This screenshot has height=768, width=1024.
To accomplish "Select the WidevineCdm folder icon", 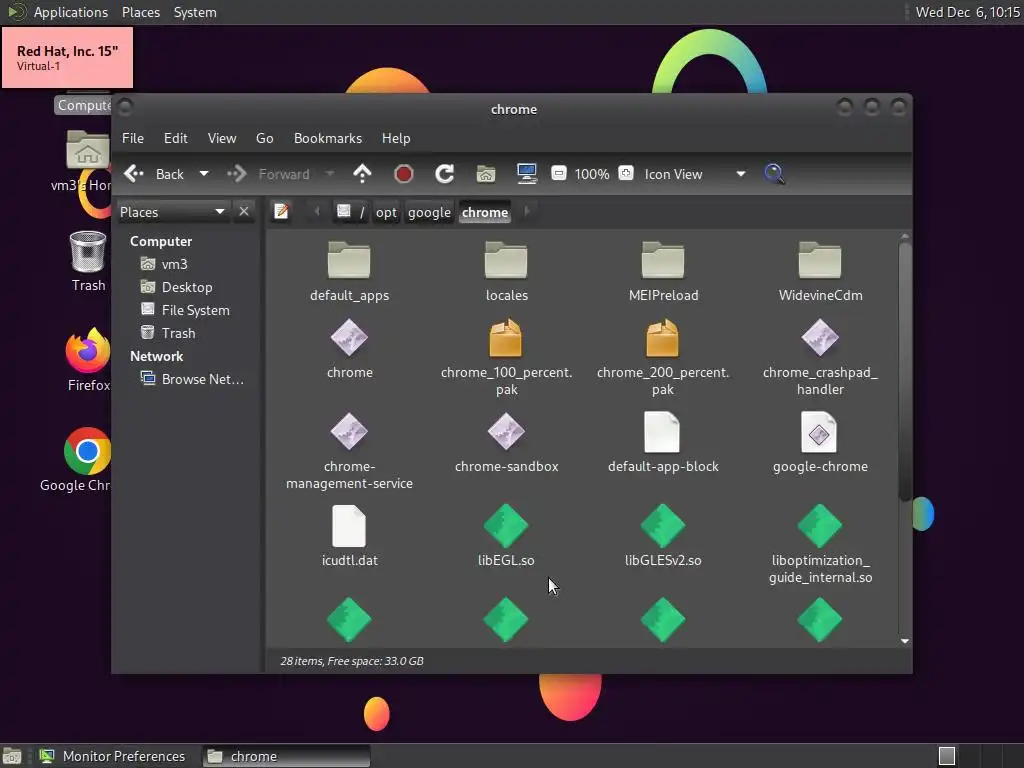I will coord(820,260).
